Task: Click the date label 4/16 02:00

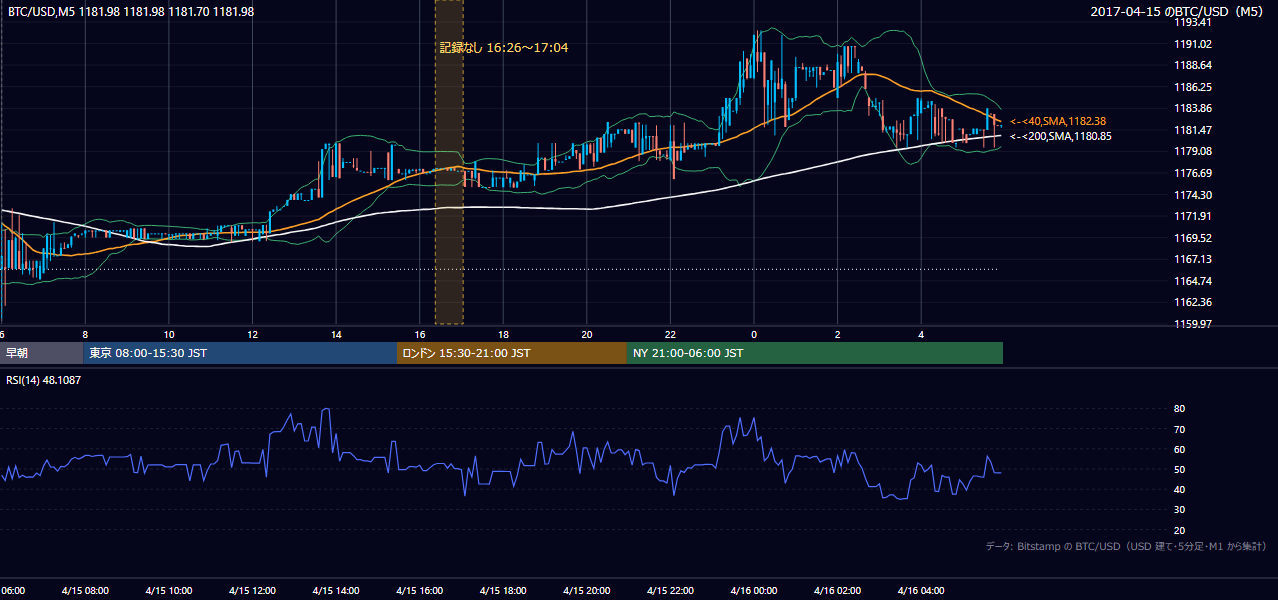Action: 837,591
